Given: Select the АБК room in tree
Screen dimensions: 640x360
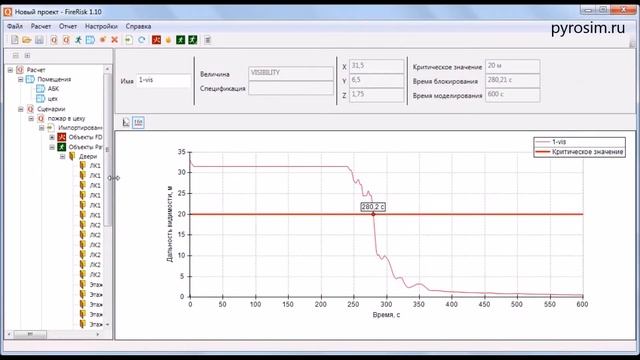Looking at the screenshot, I should pyautogui.click(x=53, y=89).
